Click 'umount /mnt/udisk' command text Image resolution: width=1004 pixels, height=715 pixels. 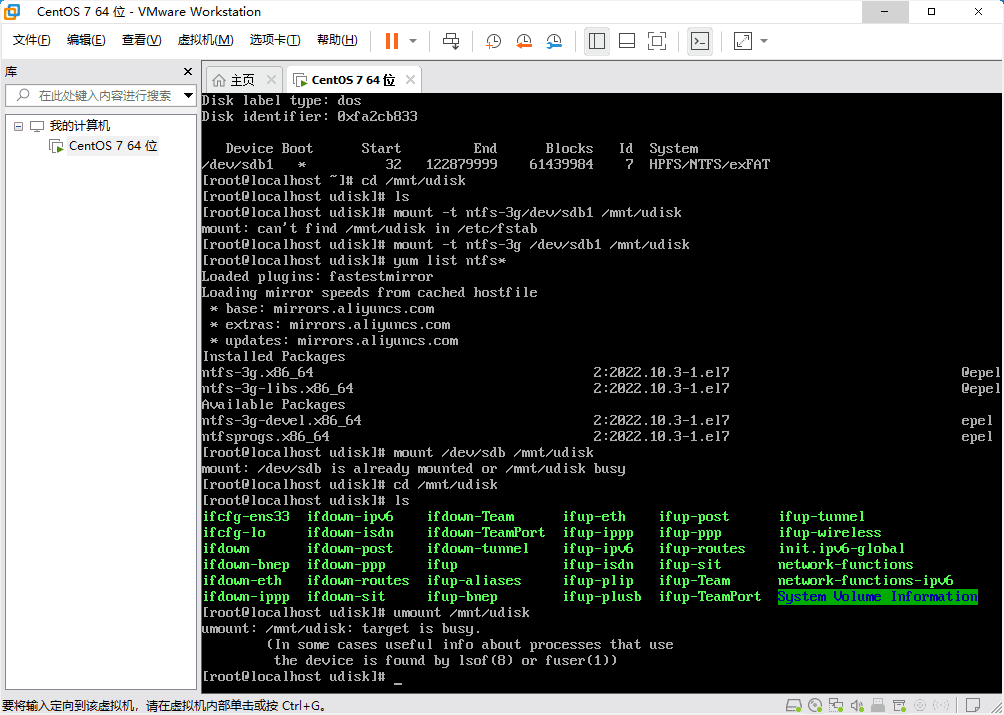coord(461,613)
